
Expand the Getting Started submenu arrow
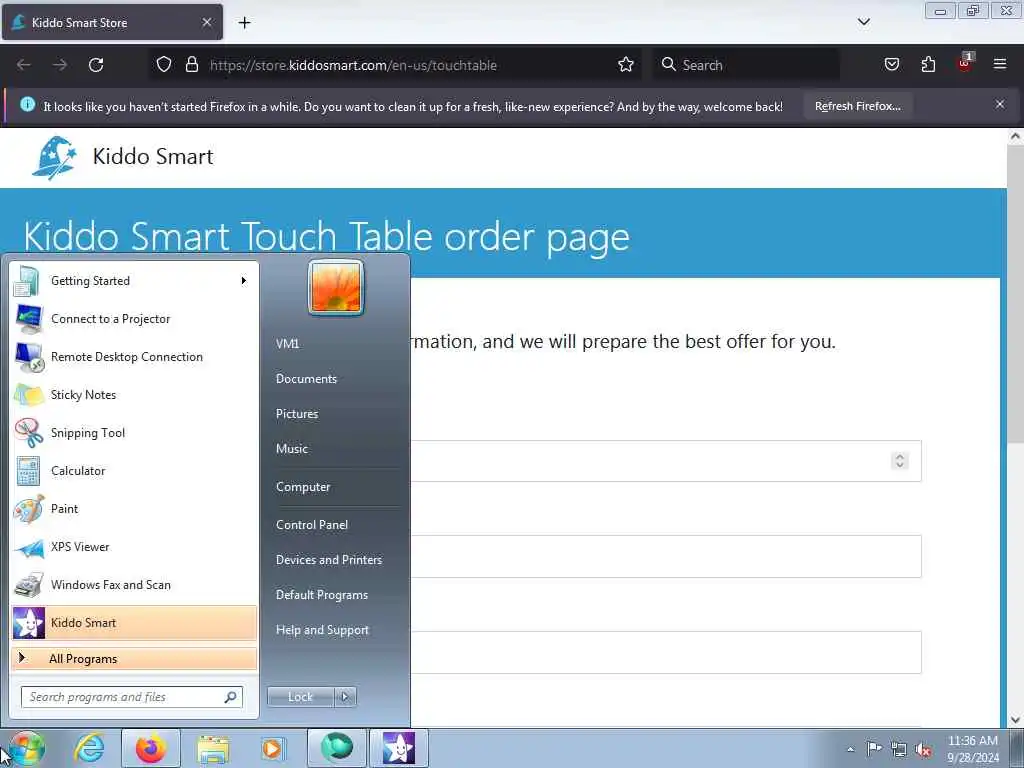pyautogui.click(x=244, y=281)
